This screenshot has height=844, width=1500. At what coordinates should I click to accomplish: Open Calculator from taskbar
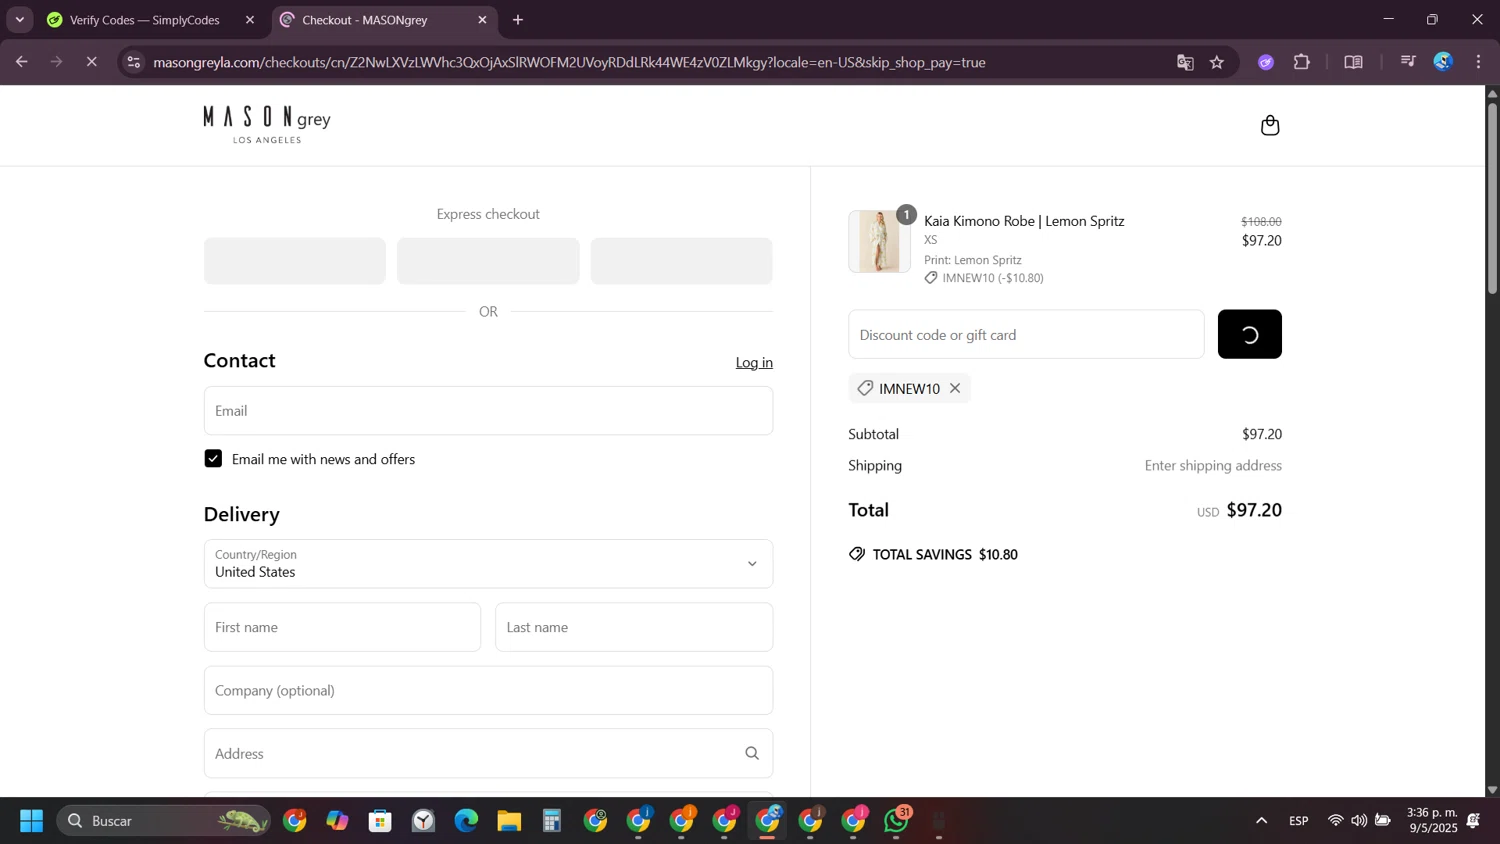click(x=552, y=821)
